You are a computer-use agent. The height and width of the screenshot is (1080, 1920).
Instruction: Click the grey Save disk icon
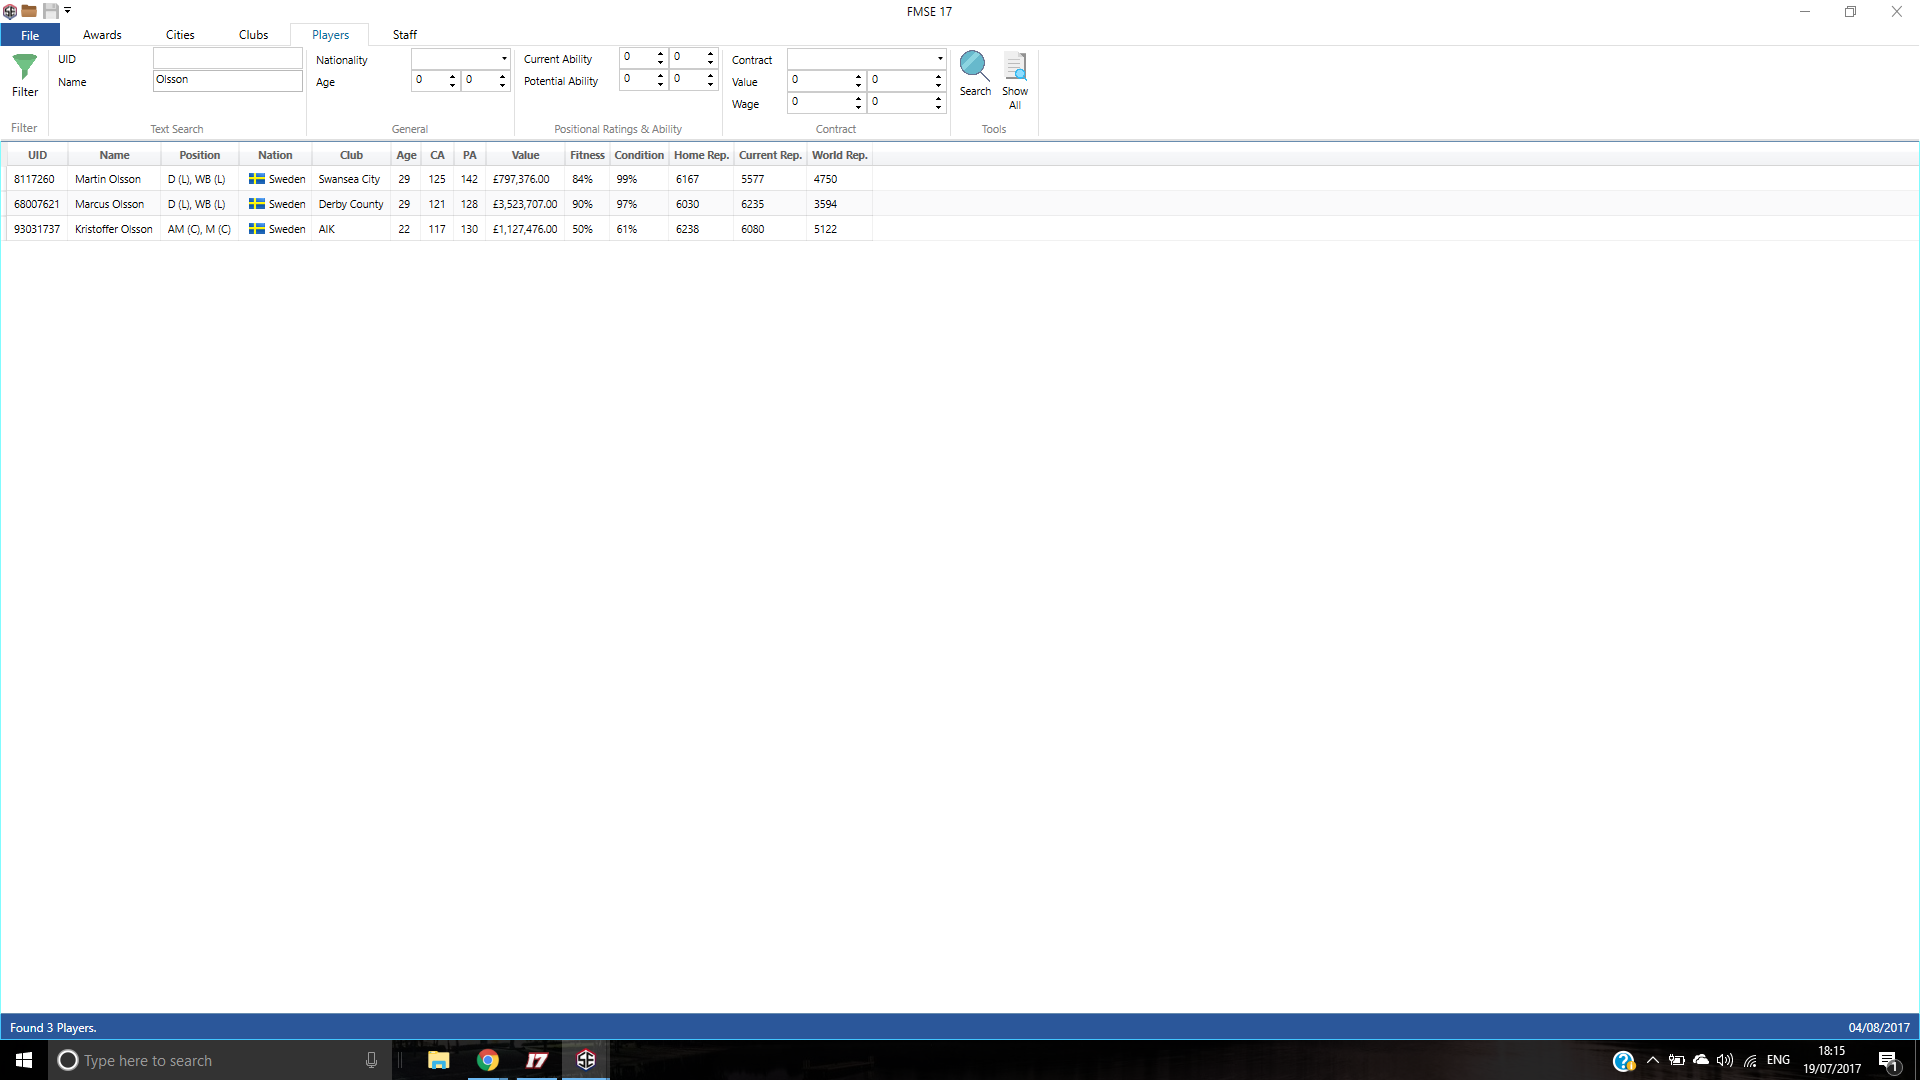pos(50,11)
